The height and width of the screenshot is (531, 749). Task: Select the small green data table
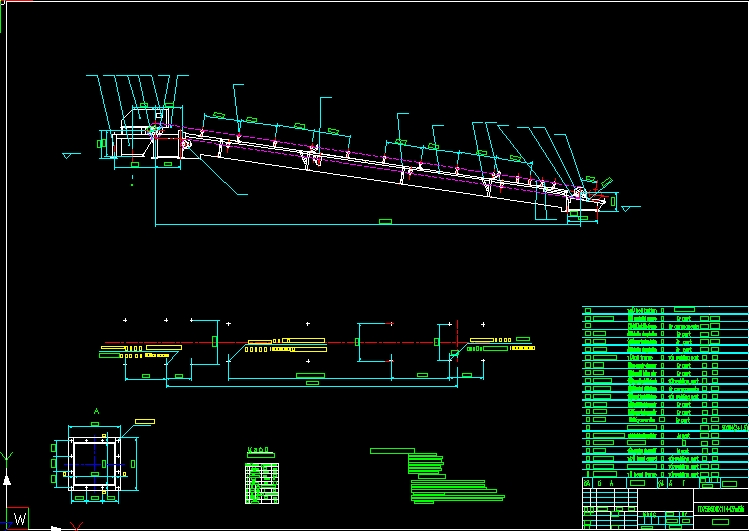[262, 483]
